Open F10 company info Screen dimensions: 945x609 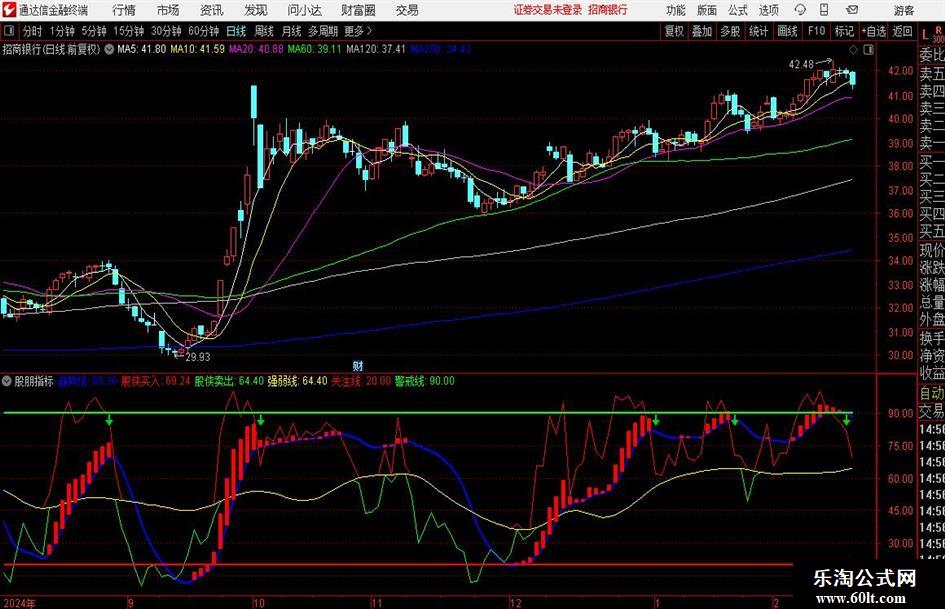[816, 31]
